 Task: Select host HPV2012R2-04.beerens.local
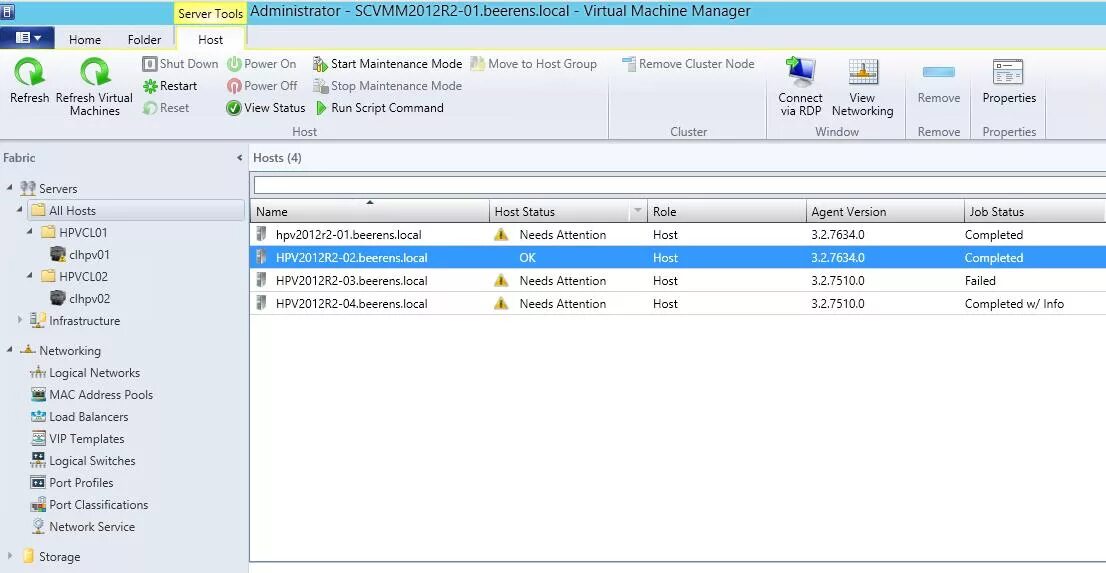point(678,303)
